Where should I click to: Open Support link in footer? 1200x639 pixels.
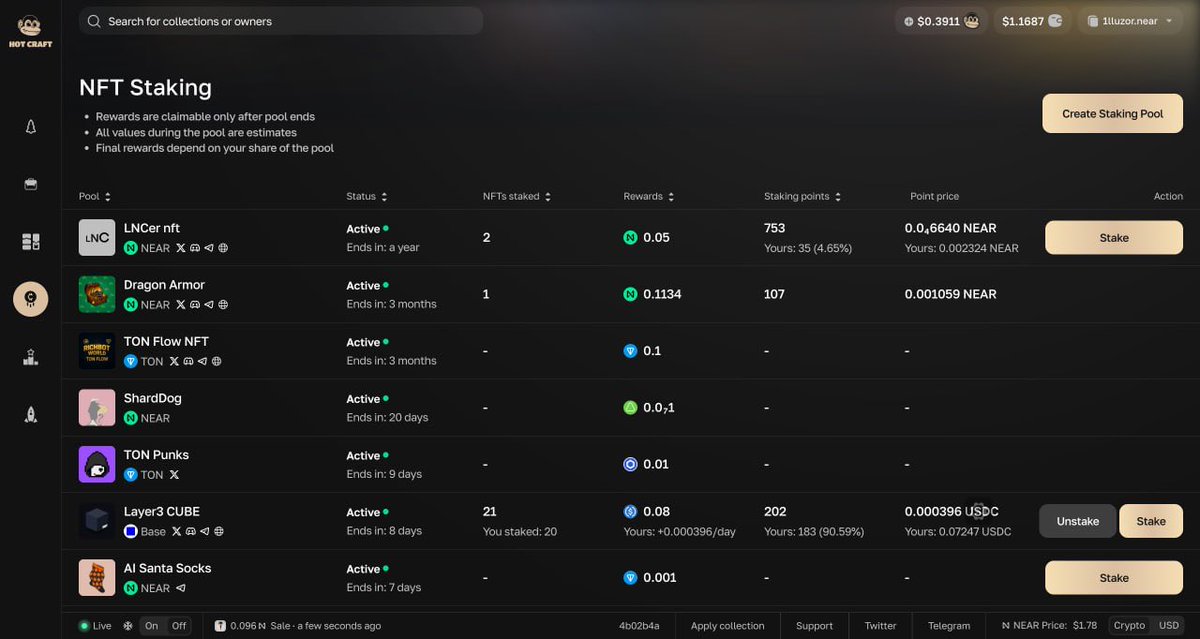point(814,626)
